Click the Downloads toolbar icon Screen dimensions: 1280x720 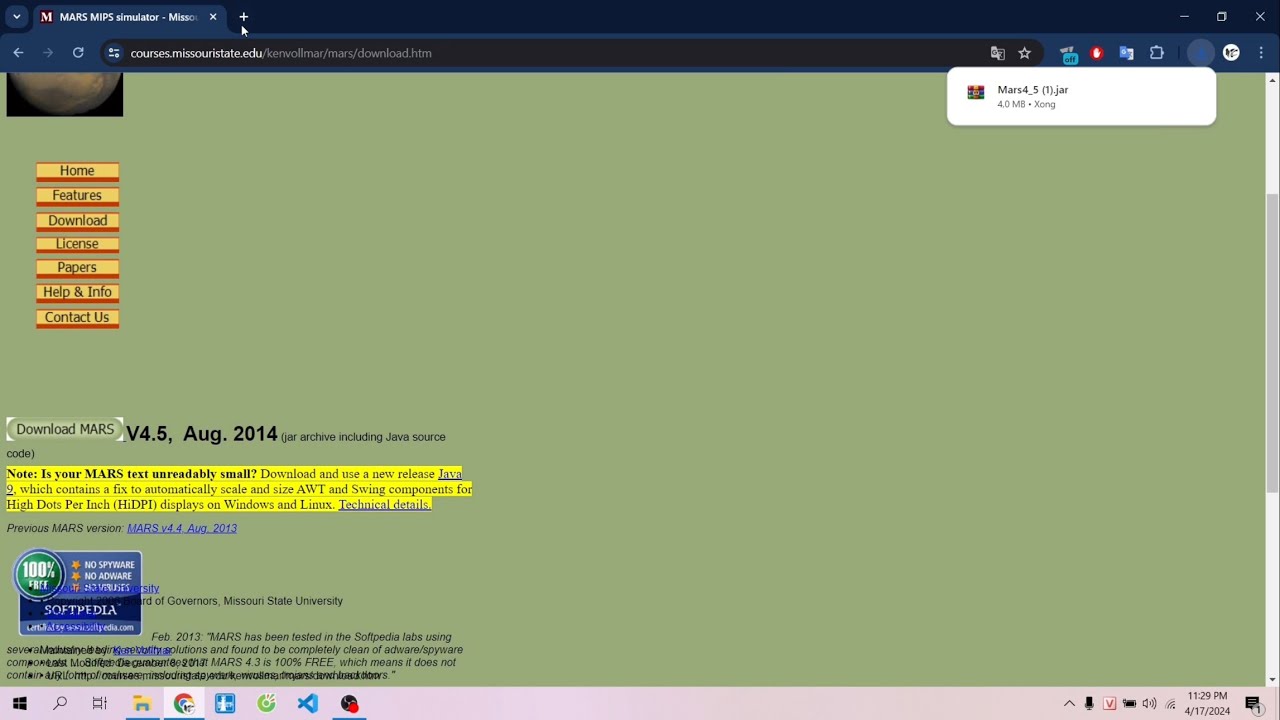[1201, 53]
